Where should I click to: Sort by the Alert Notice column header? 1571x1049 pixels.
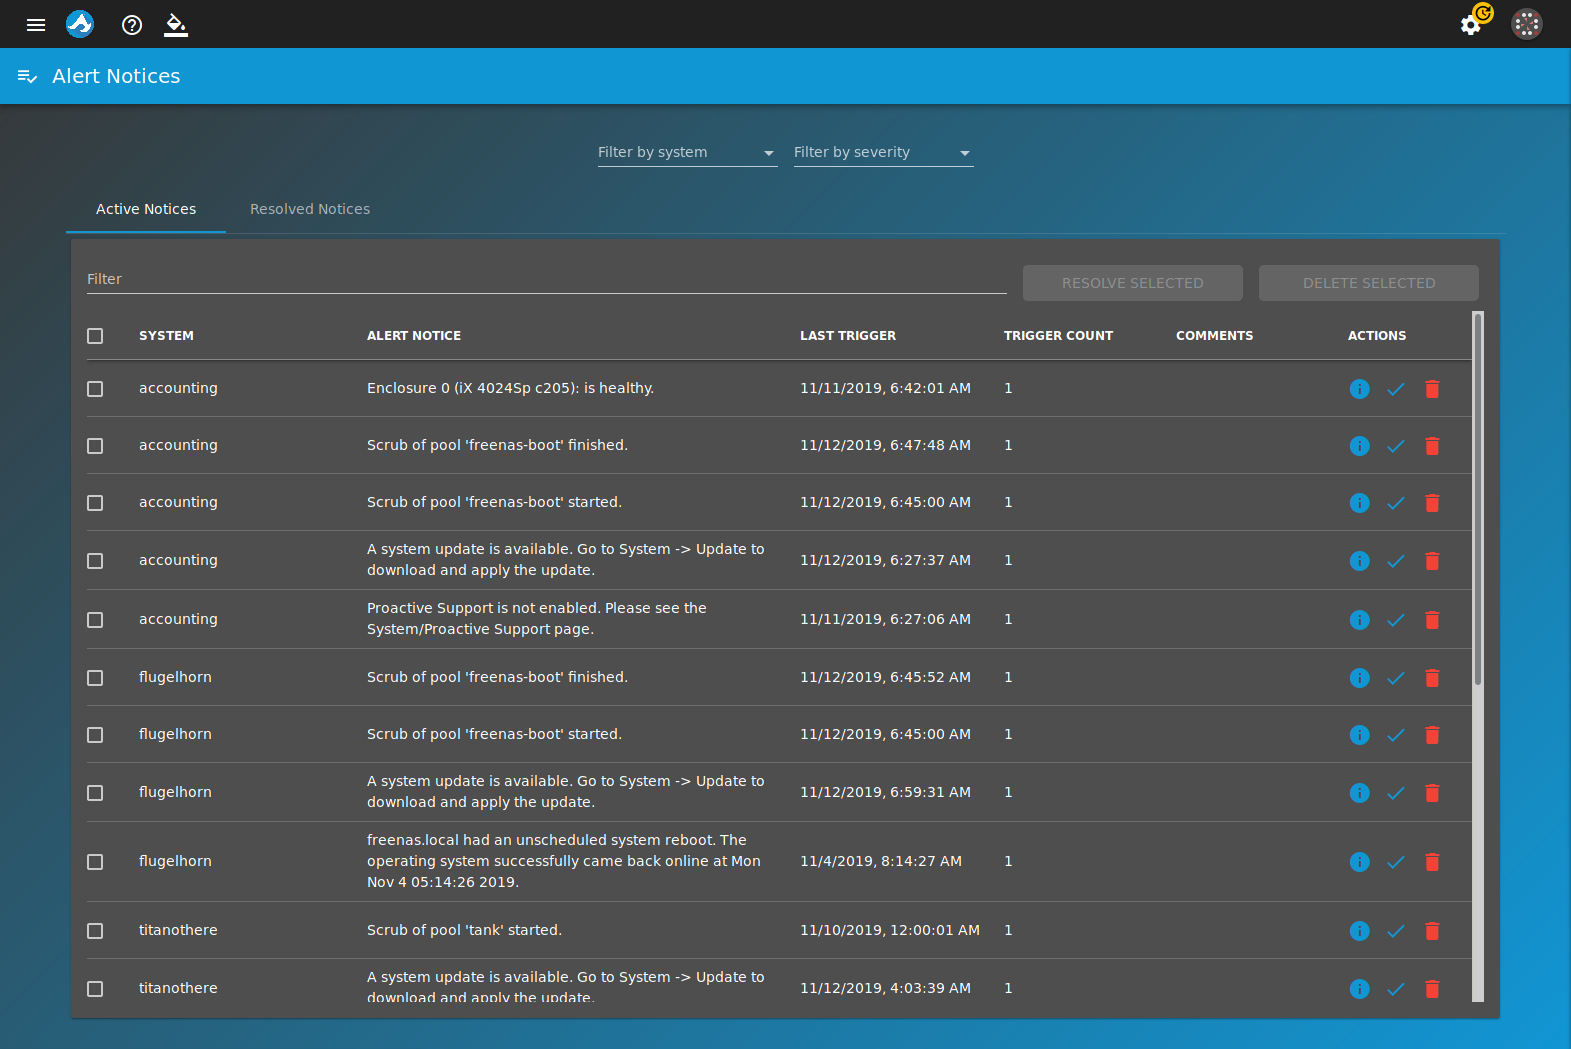414,336
